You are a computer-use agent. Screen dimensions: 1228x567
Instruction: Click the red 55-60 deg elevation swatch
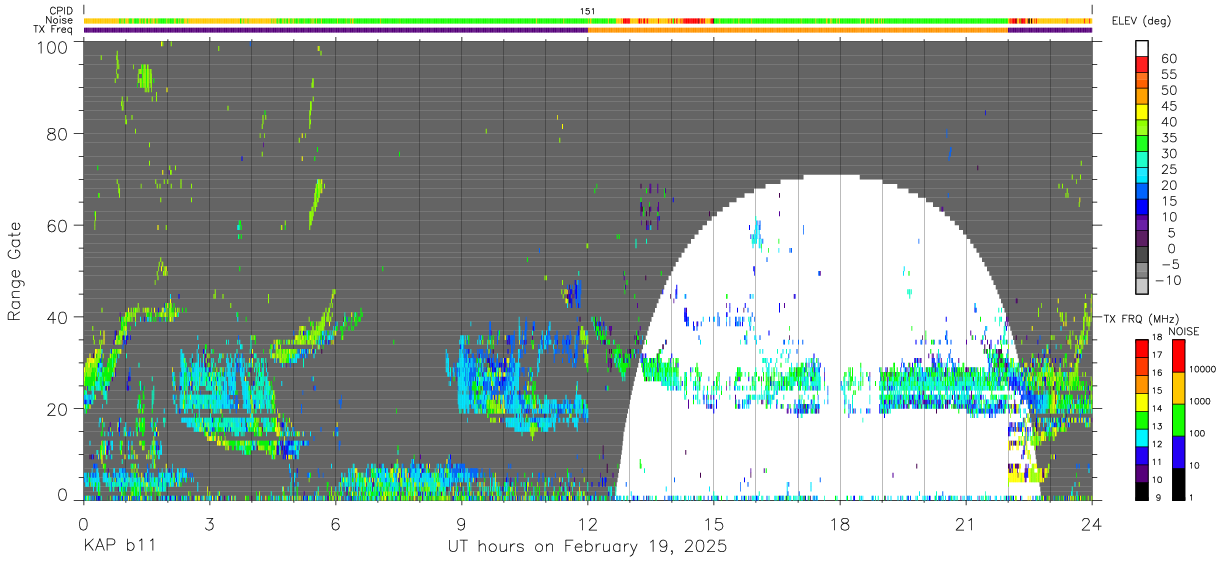pos(1143,65)
